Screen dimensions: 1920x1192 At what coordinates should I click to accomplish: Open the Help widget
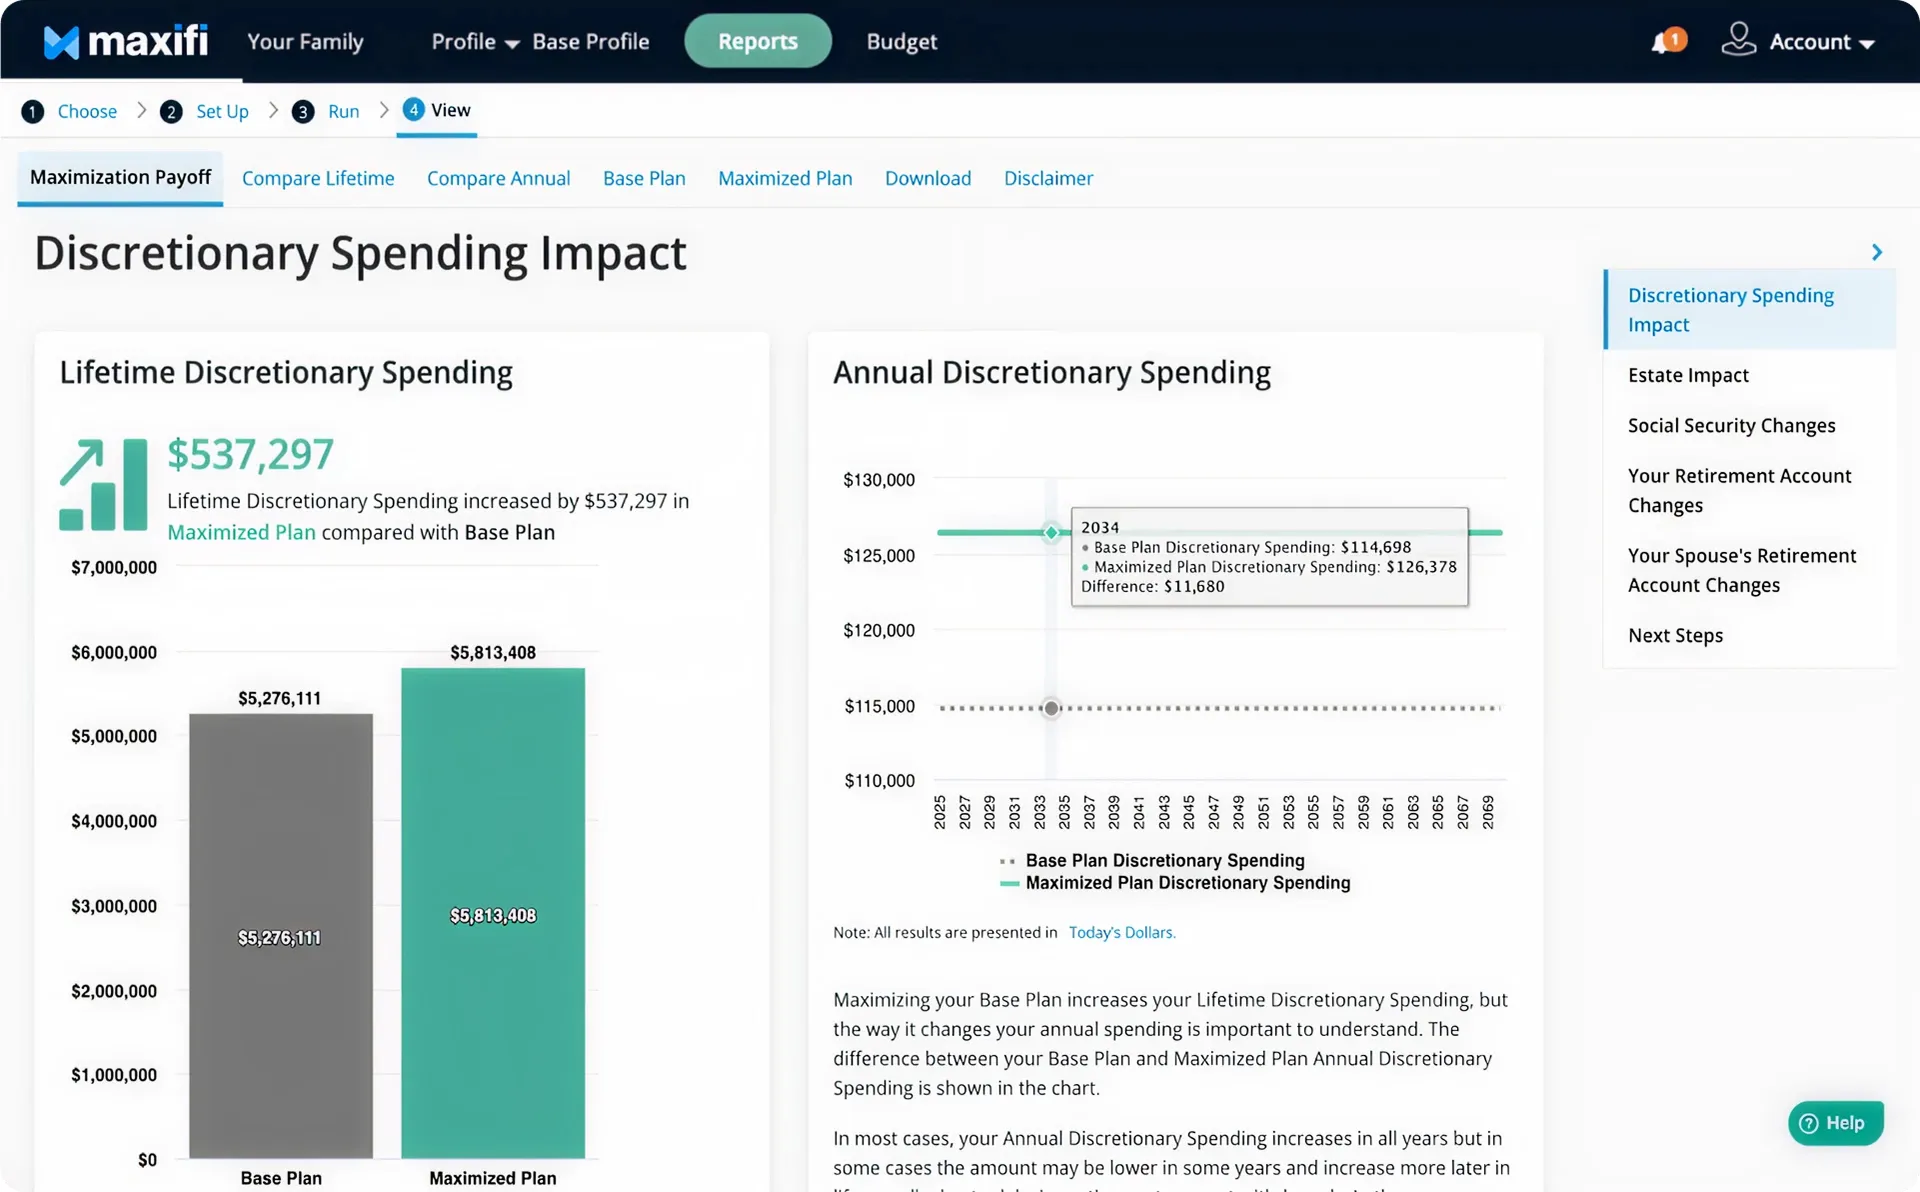click(x=1835, y=1123)
